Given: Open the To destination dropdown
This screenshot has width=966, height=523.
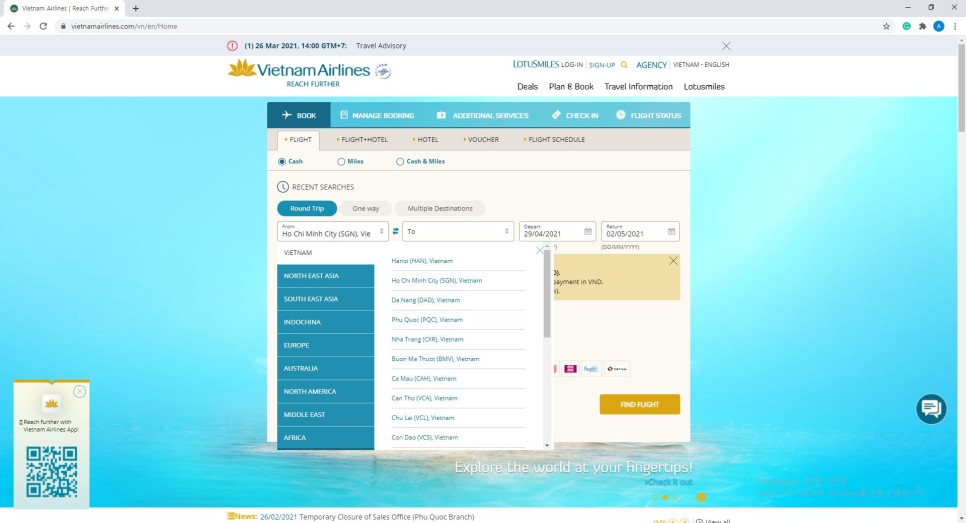Looking at the screenshot, I should tap(458, 232).
